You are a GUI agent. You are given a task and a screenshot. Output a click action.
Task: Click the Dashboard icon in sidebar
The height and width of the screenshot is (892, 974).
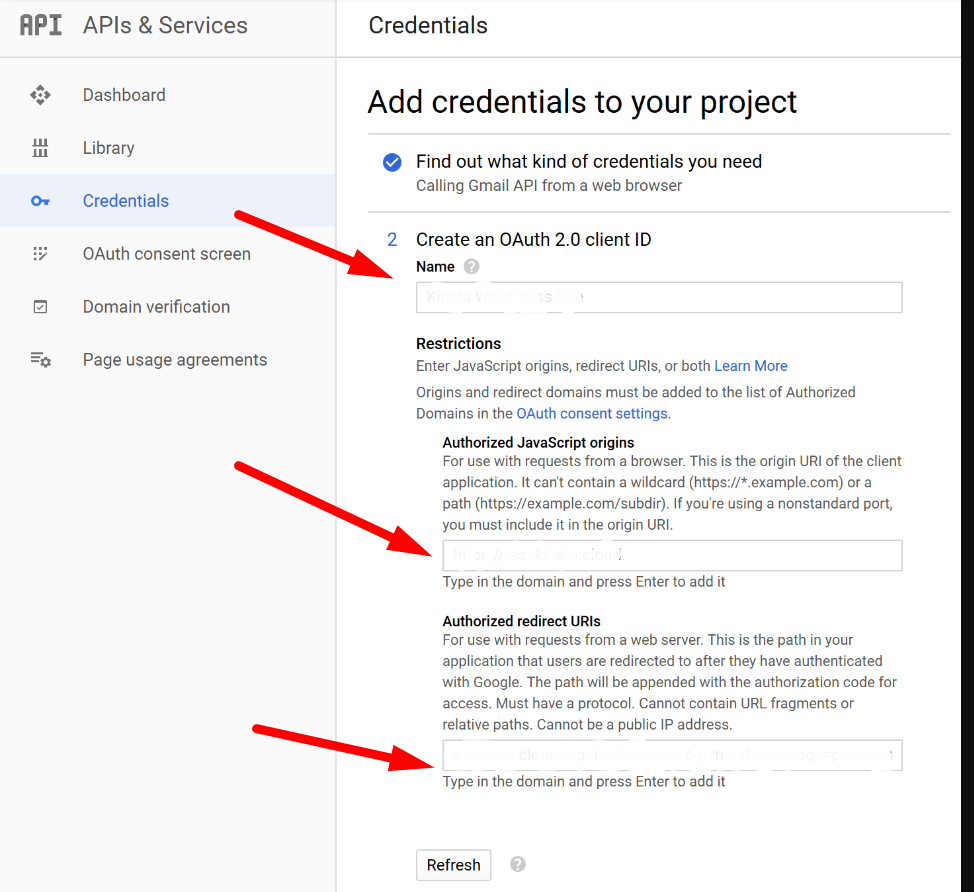point(40,95)
